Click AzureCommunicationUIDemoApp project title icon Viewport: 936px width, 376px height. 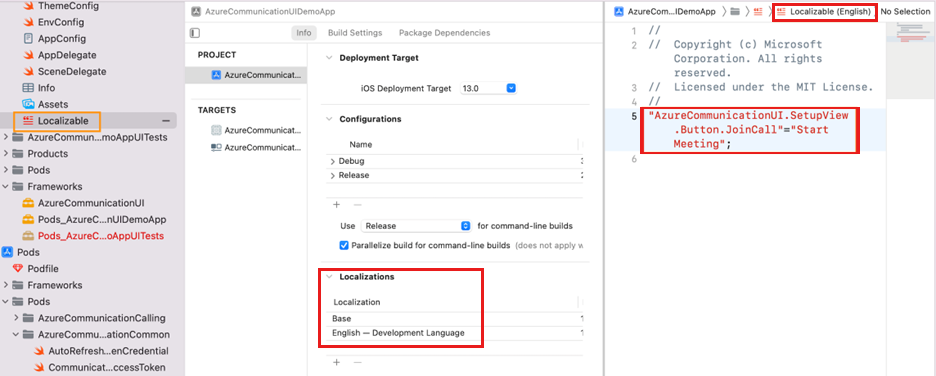tap(196, 11)
